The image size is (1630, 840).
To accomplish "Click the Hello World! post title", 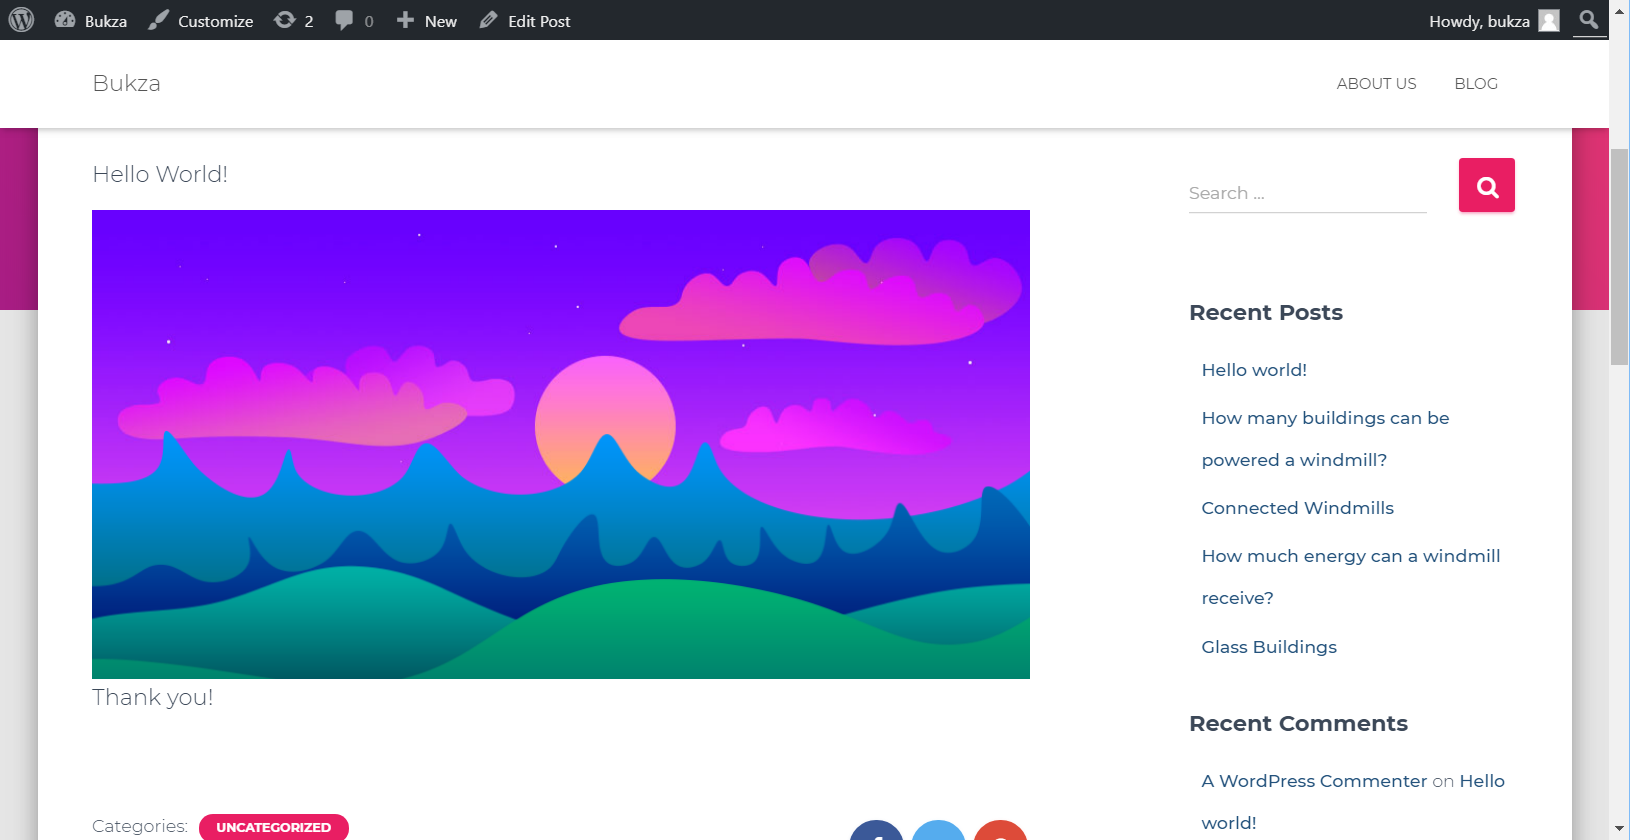I will click(x=160, y=174).
